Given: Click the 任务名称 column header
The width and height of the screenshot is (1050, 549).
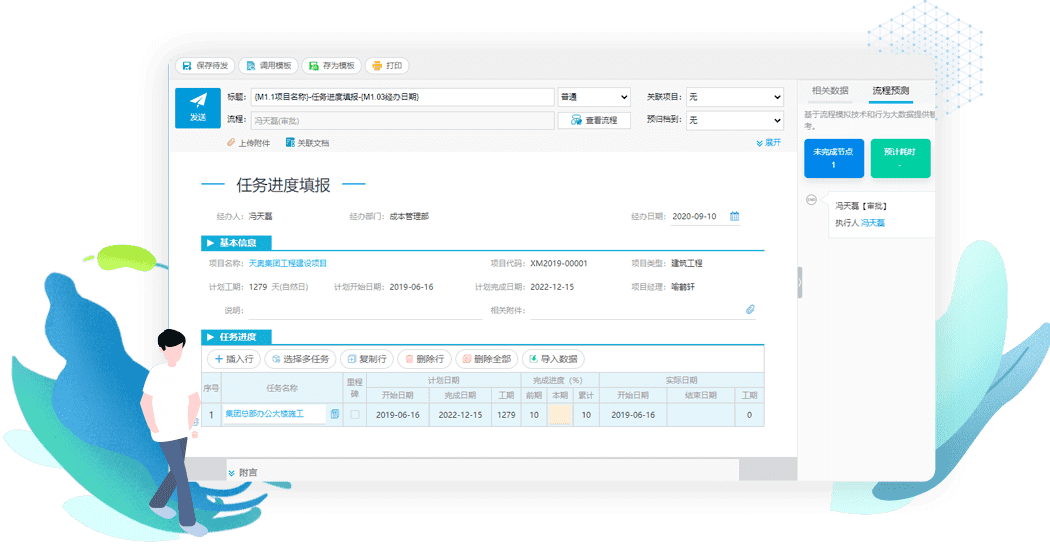Looking at the screenshot, I should point(282,388).
